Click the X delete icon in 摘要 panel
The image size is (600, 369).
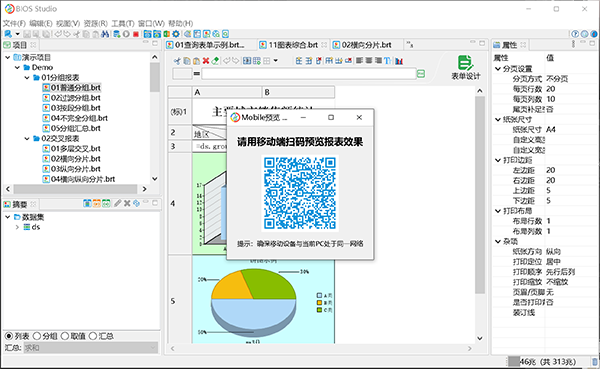[127, 204]
